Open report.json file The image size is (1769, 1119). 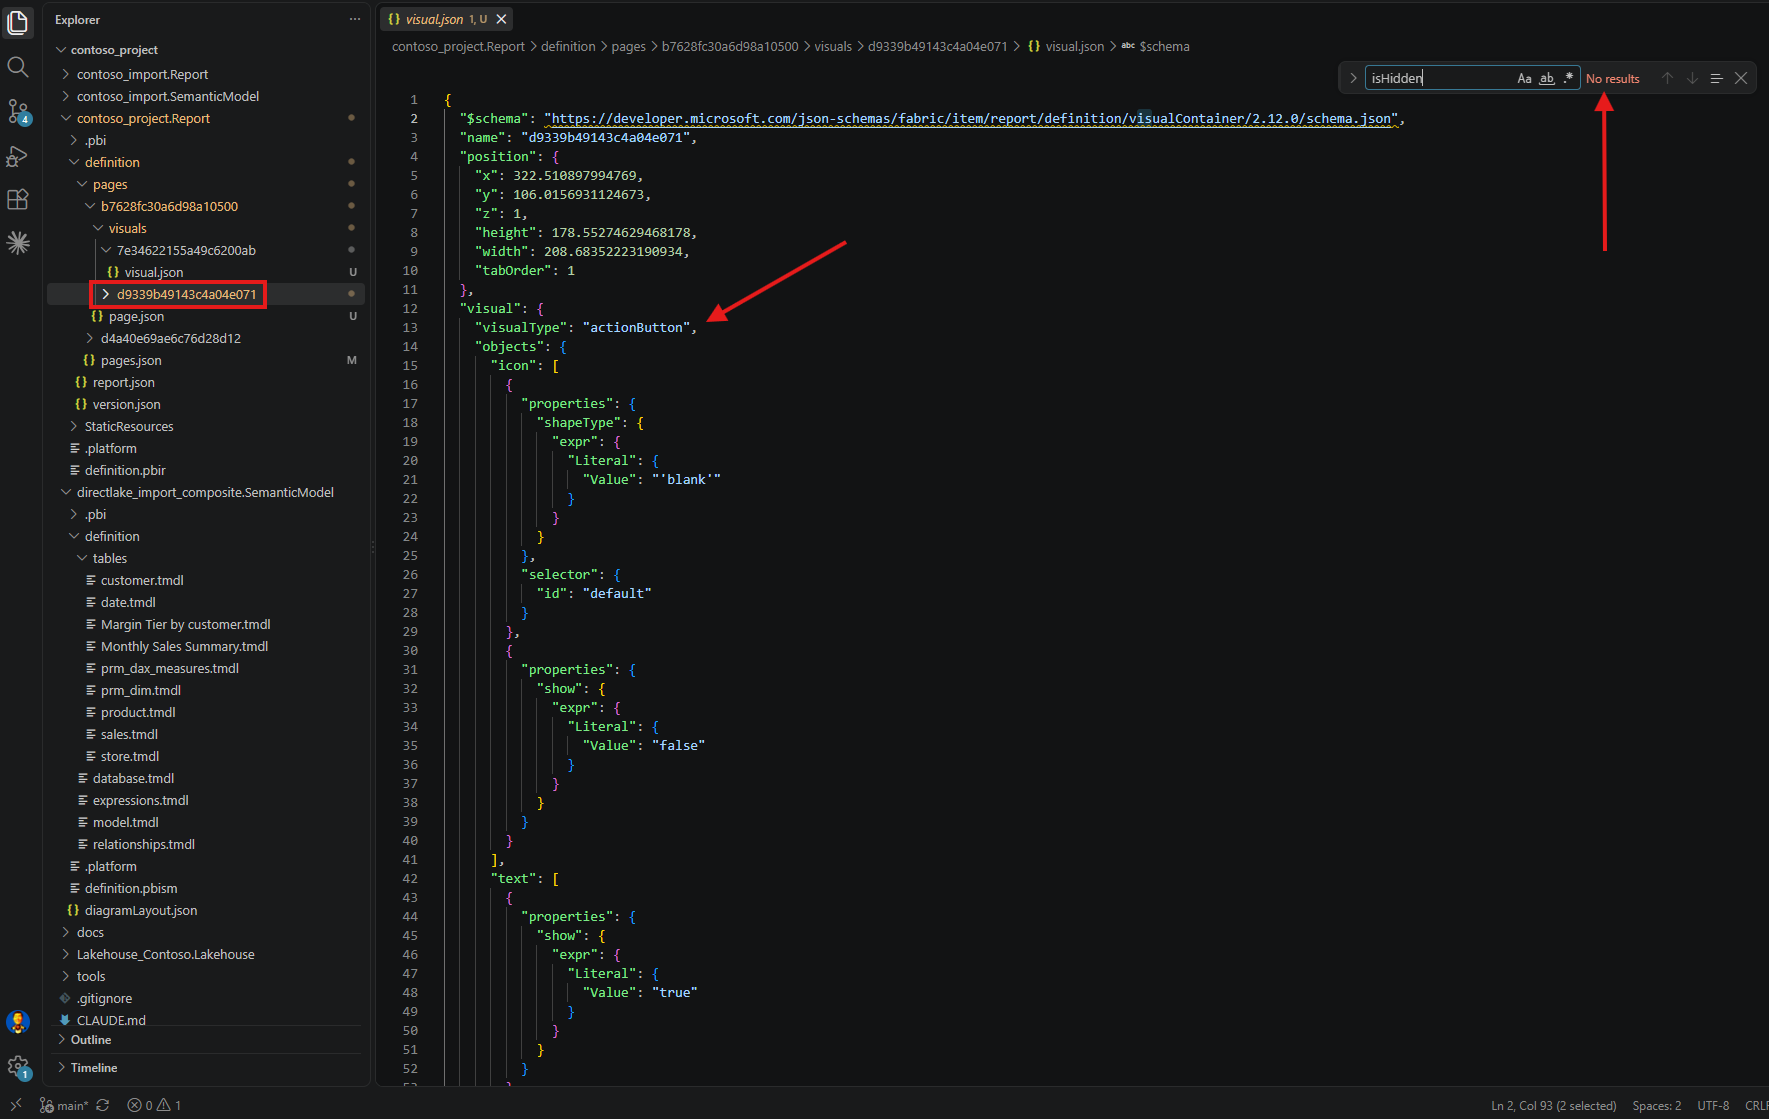(x=123, y=382)
